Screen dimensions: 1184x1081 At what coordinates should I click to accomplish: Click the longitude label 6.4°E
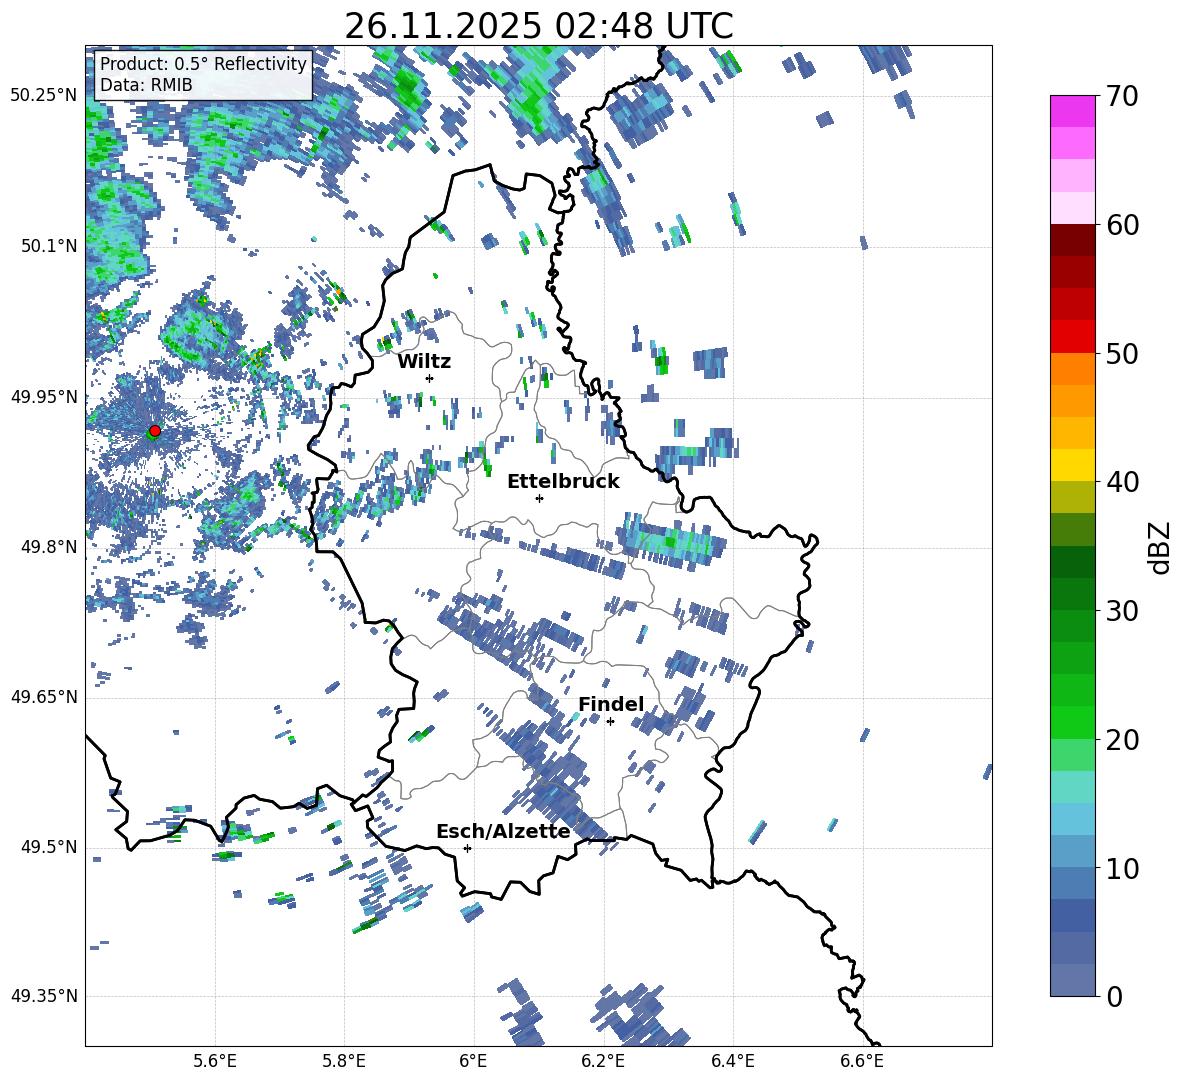tap(732, 1061)
